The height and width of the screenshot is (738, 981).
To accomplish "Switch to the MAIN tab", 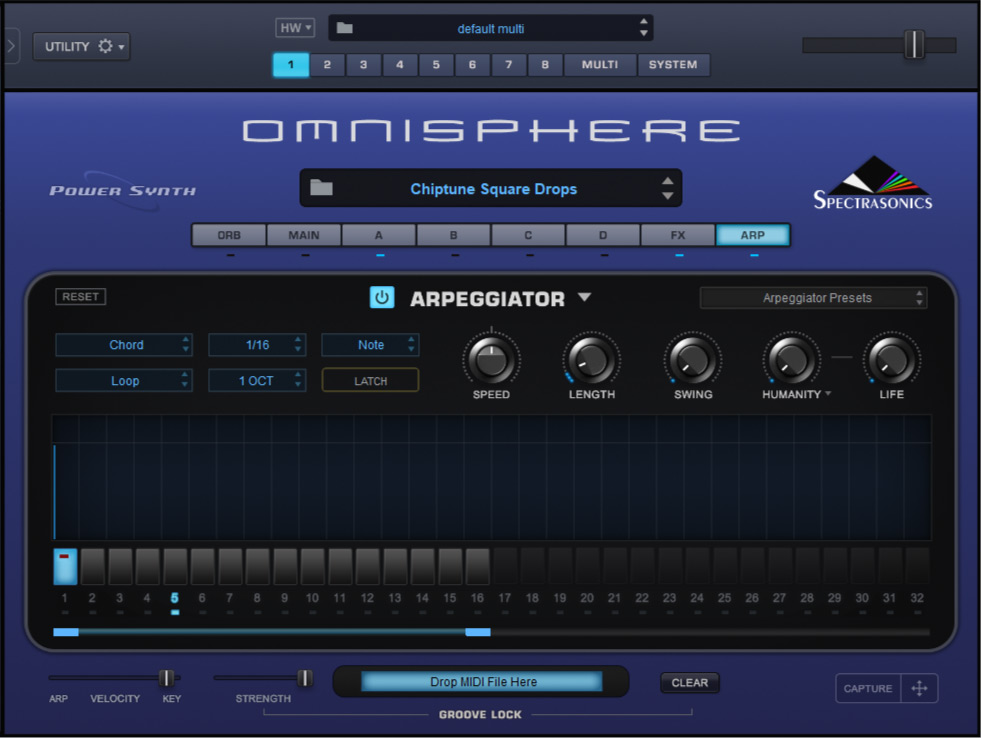I will (303, 235).
